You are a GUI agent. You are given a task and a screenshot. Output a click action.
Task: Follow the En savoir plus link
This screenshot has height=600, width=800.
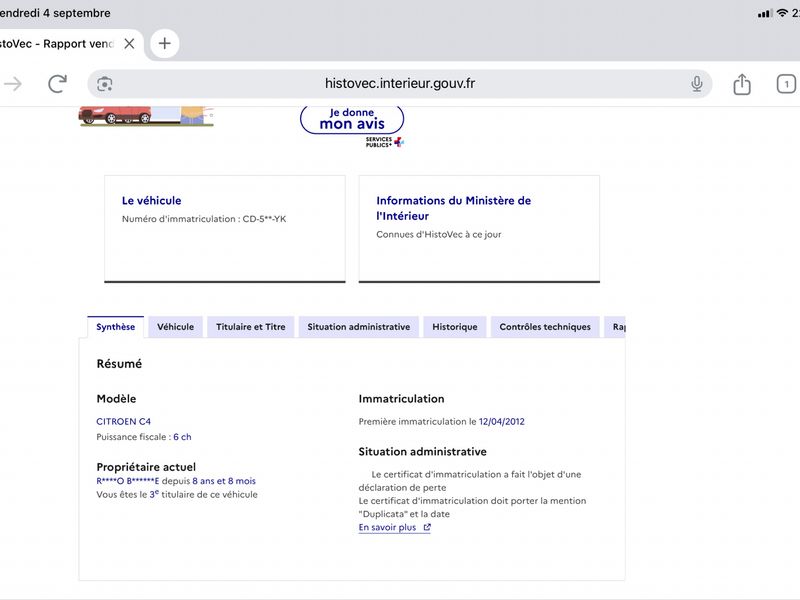tap(387, 528)
